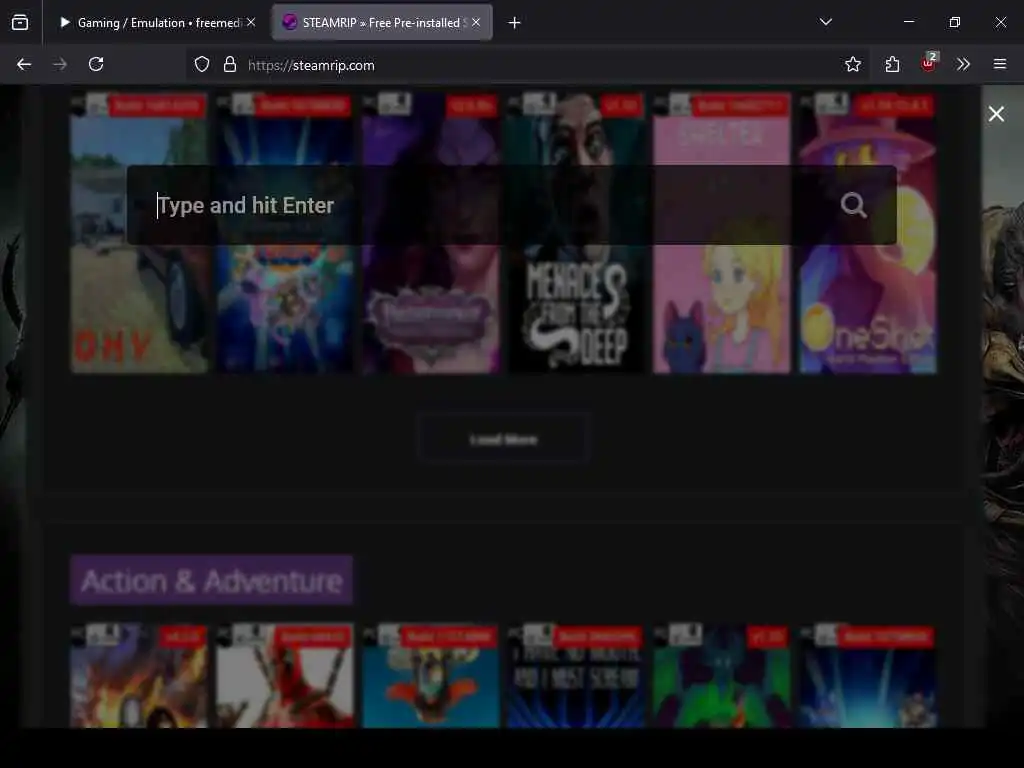Bookmark this page with star icon
Image resolution: width=1024 pixels, height=768 pixels.
pos(852,64)
